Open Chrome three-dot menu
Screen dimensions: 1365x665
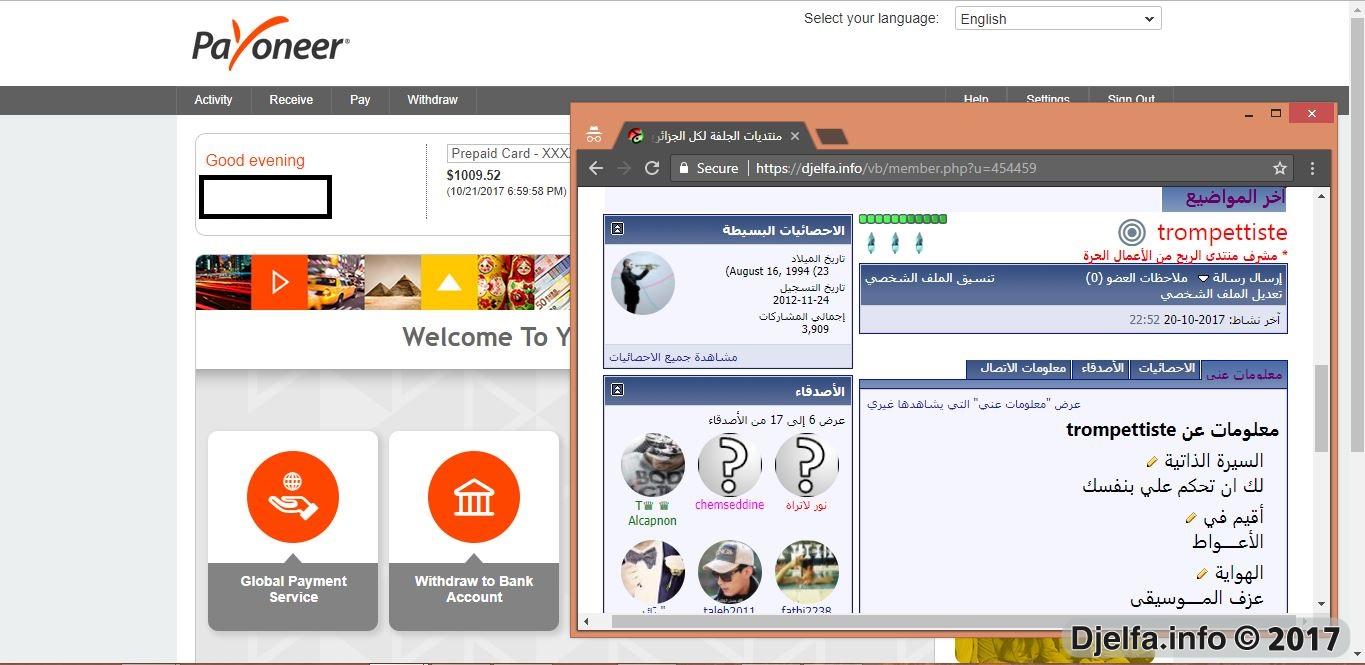(1313, 168)
